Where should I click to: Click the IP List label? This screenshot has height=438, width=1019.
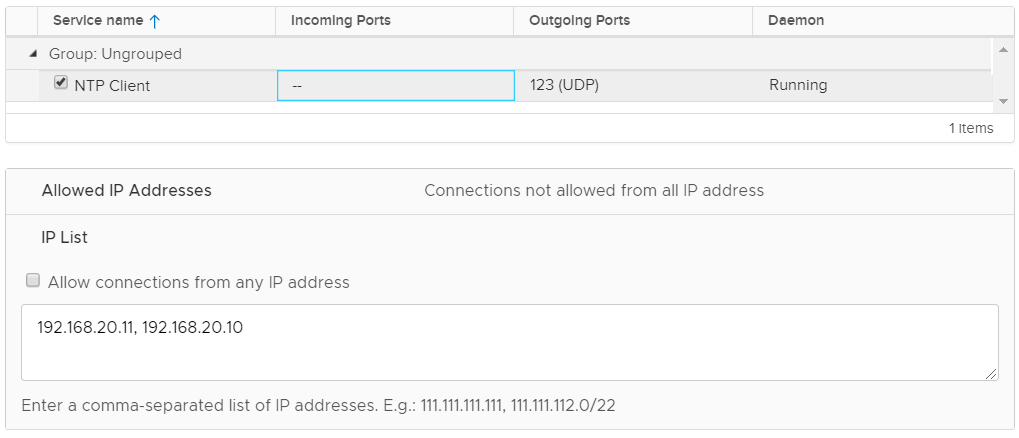click(x=64, y=237)
